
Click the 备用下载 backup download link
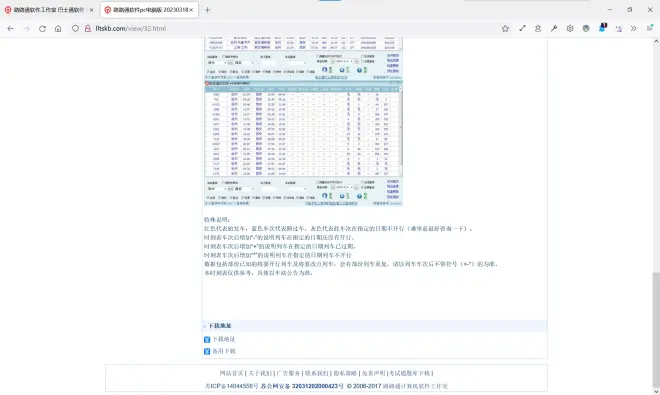click(x=224, y=351)
